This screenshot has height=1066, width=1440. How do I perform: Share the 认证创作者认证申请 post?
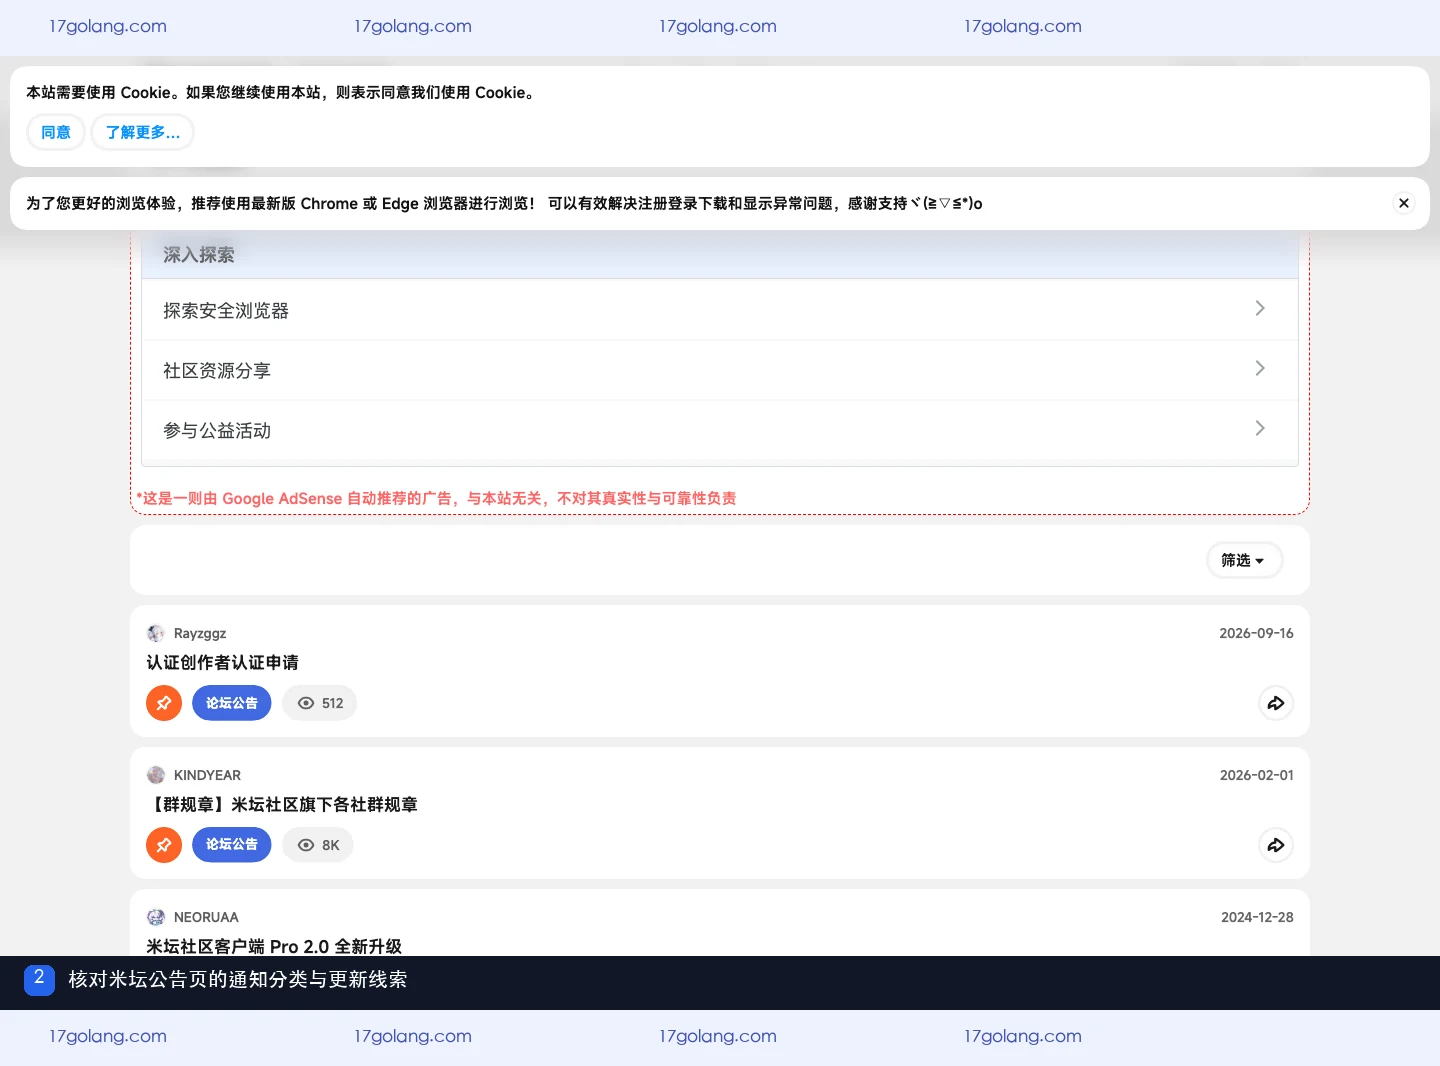click(1276, 703)
